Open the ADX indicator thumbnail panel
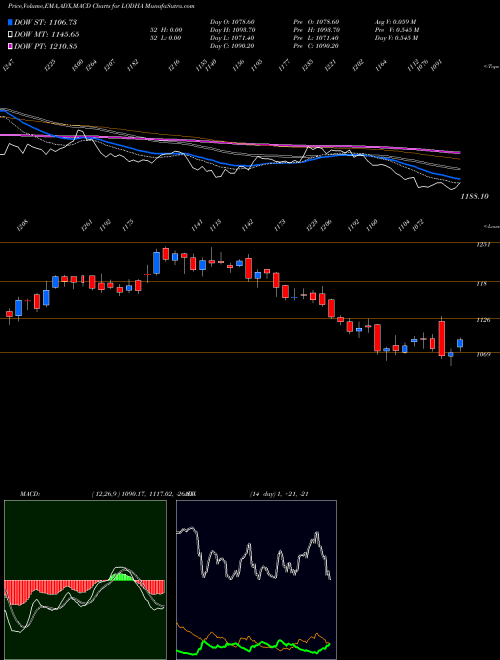 (256, 580)
